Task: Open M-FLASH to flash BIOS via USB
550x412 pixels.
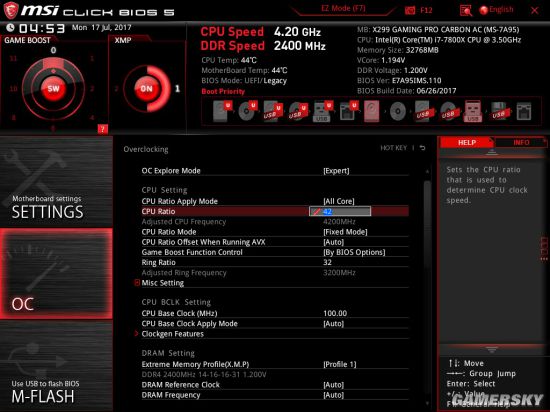Action: pyautogui.click(x=56, y=366)
